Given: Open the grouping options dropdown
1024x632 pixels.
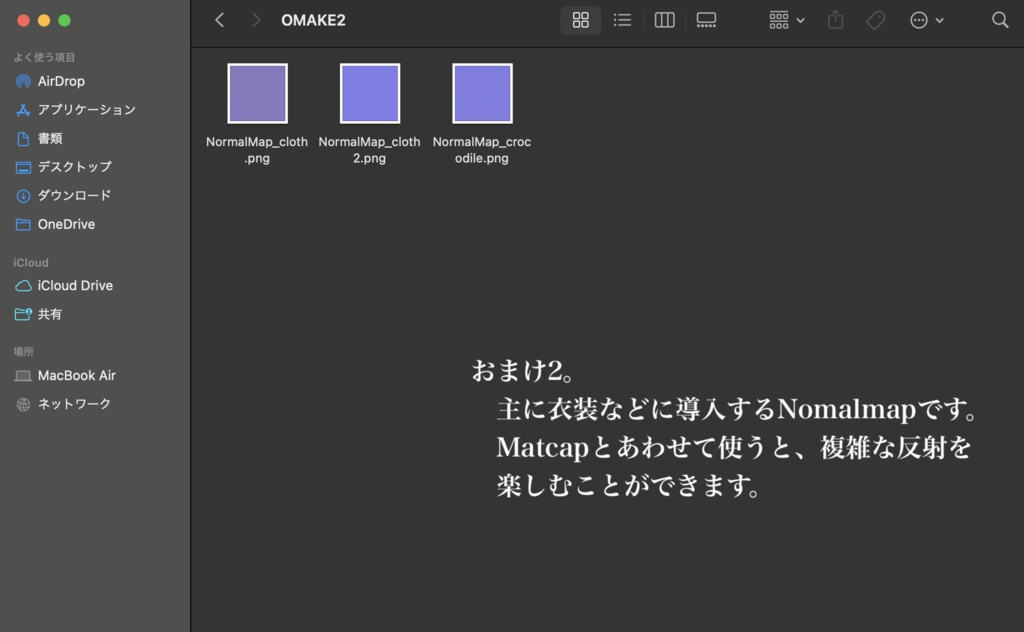Looking at the screenshot, I should tap(786, 19).
